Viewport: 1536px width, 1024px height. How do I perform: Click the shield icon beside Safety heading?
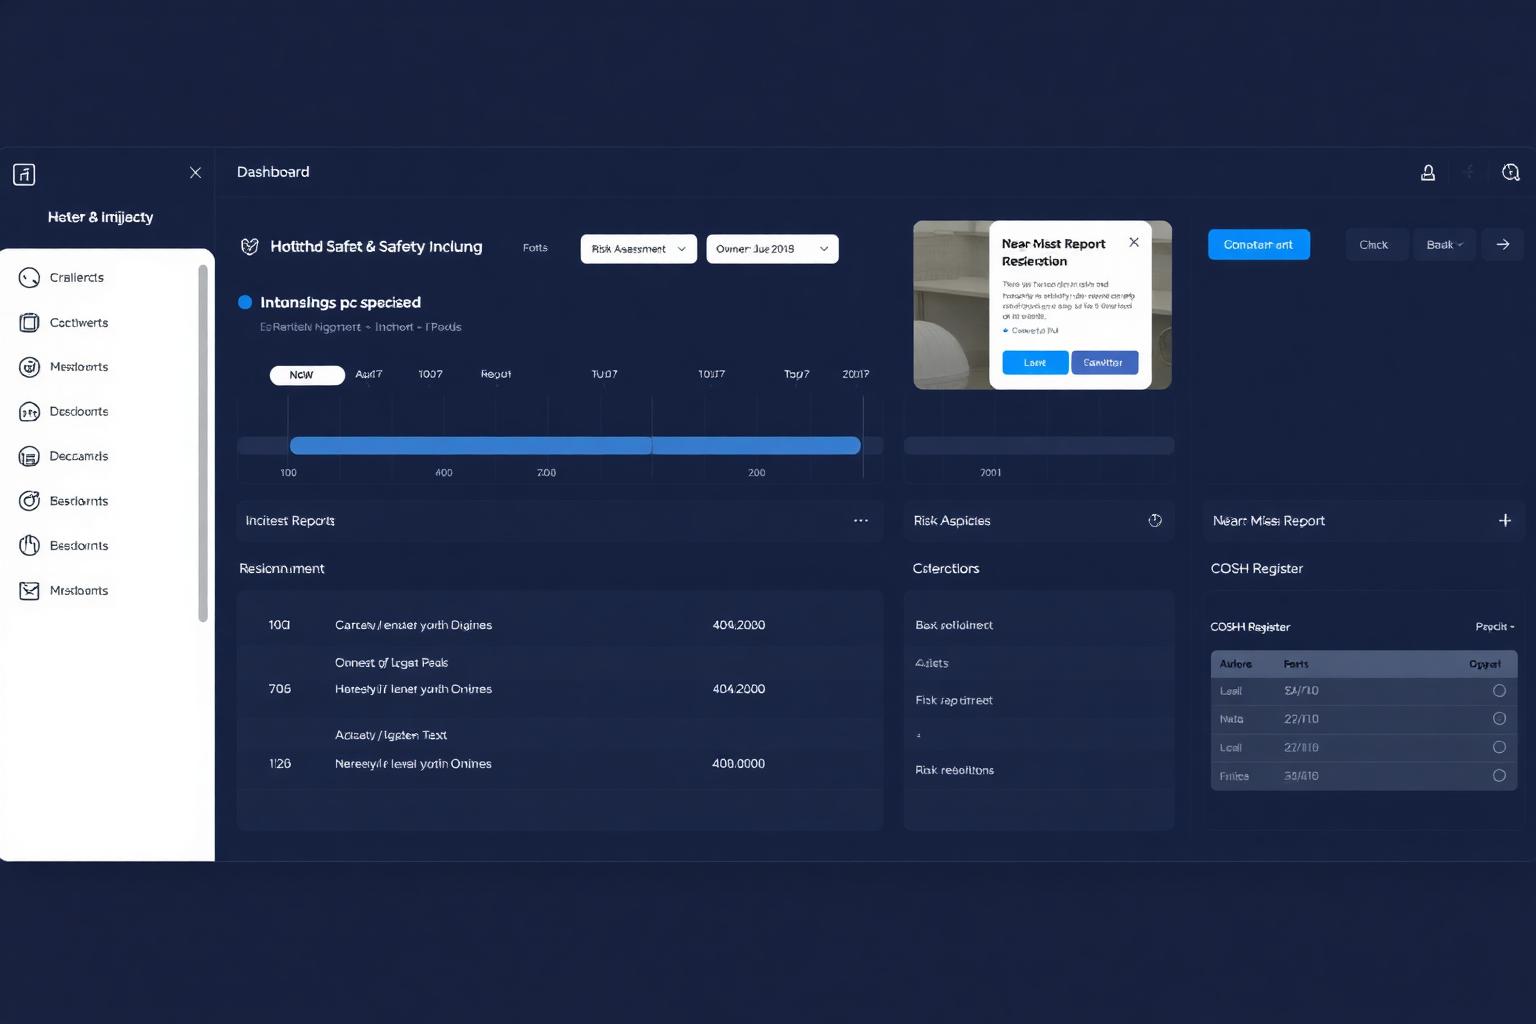click(x=250, y=247)
